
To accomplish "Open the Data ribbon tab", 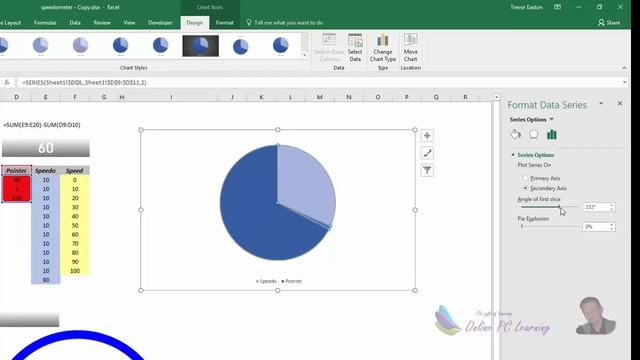I will tap(75, 23).
